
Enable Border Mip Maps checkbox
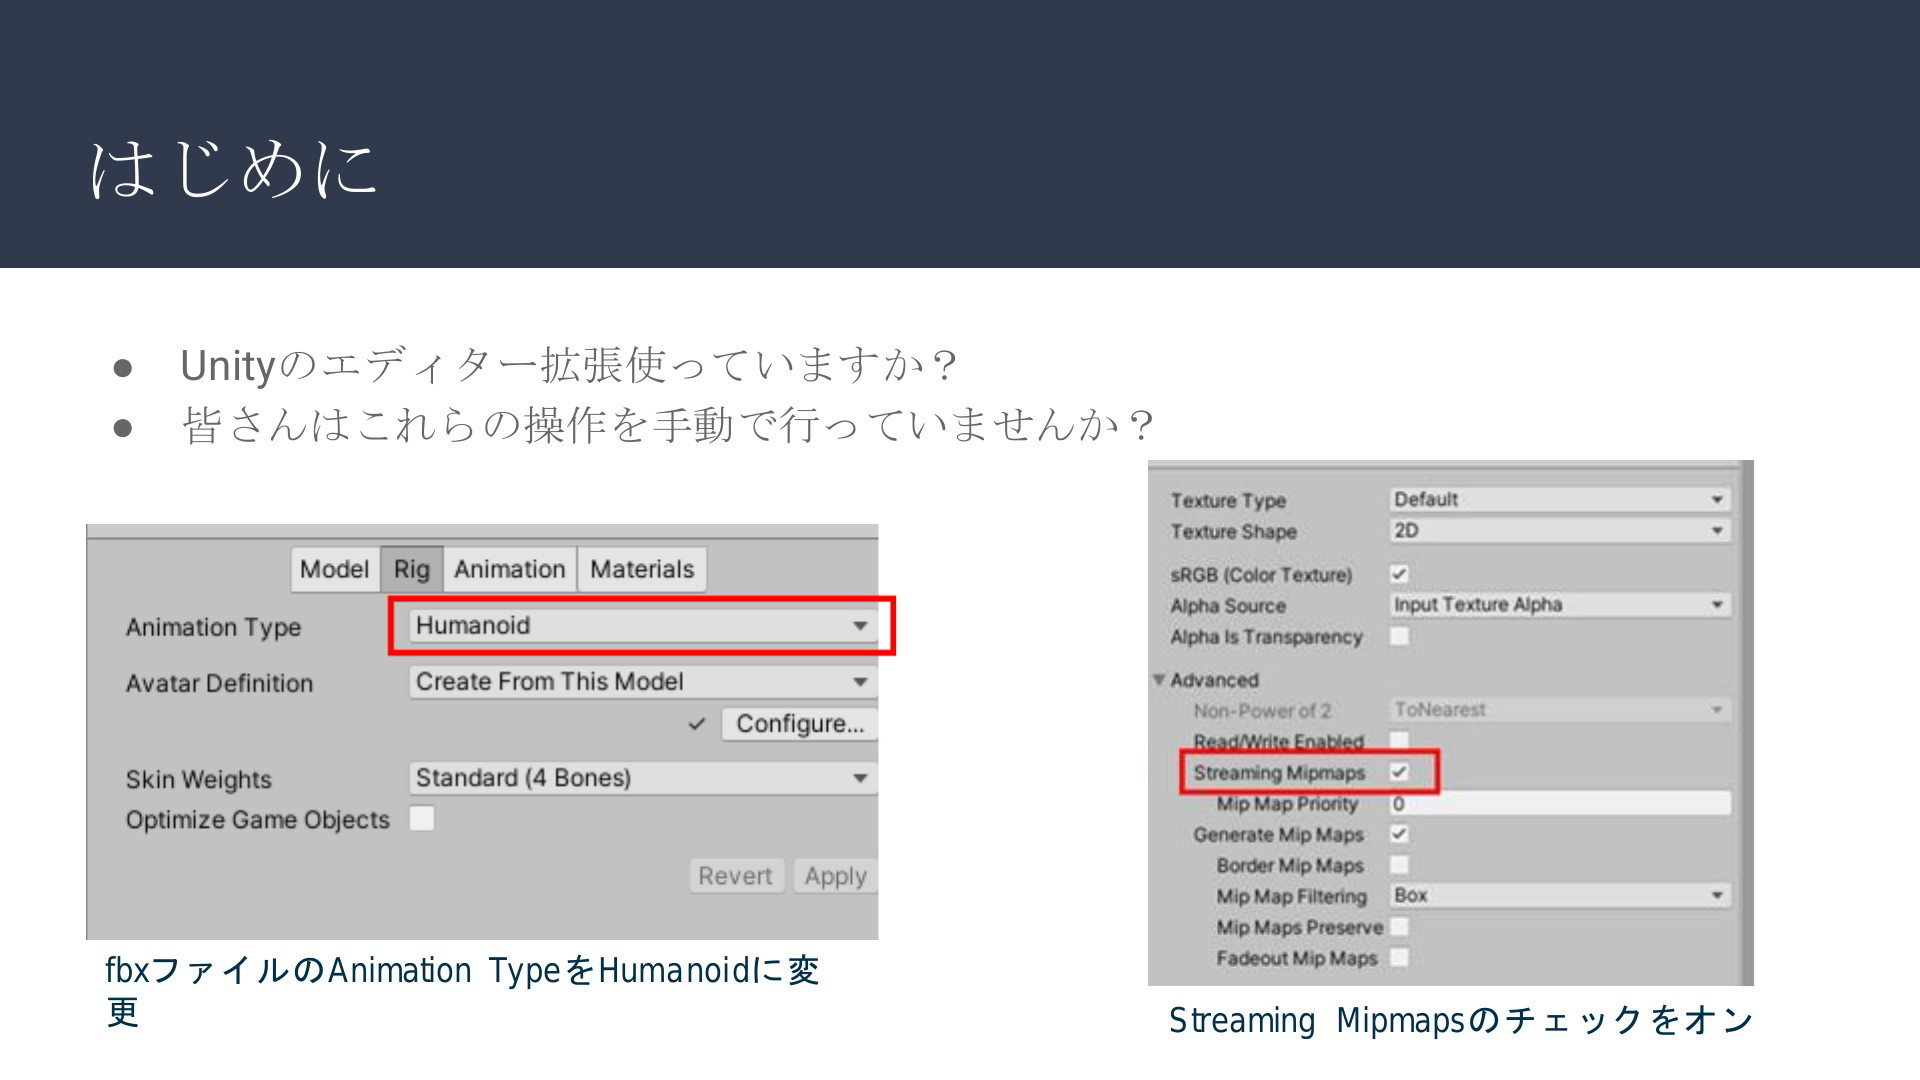pos(1399,865)
